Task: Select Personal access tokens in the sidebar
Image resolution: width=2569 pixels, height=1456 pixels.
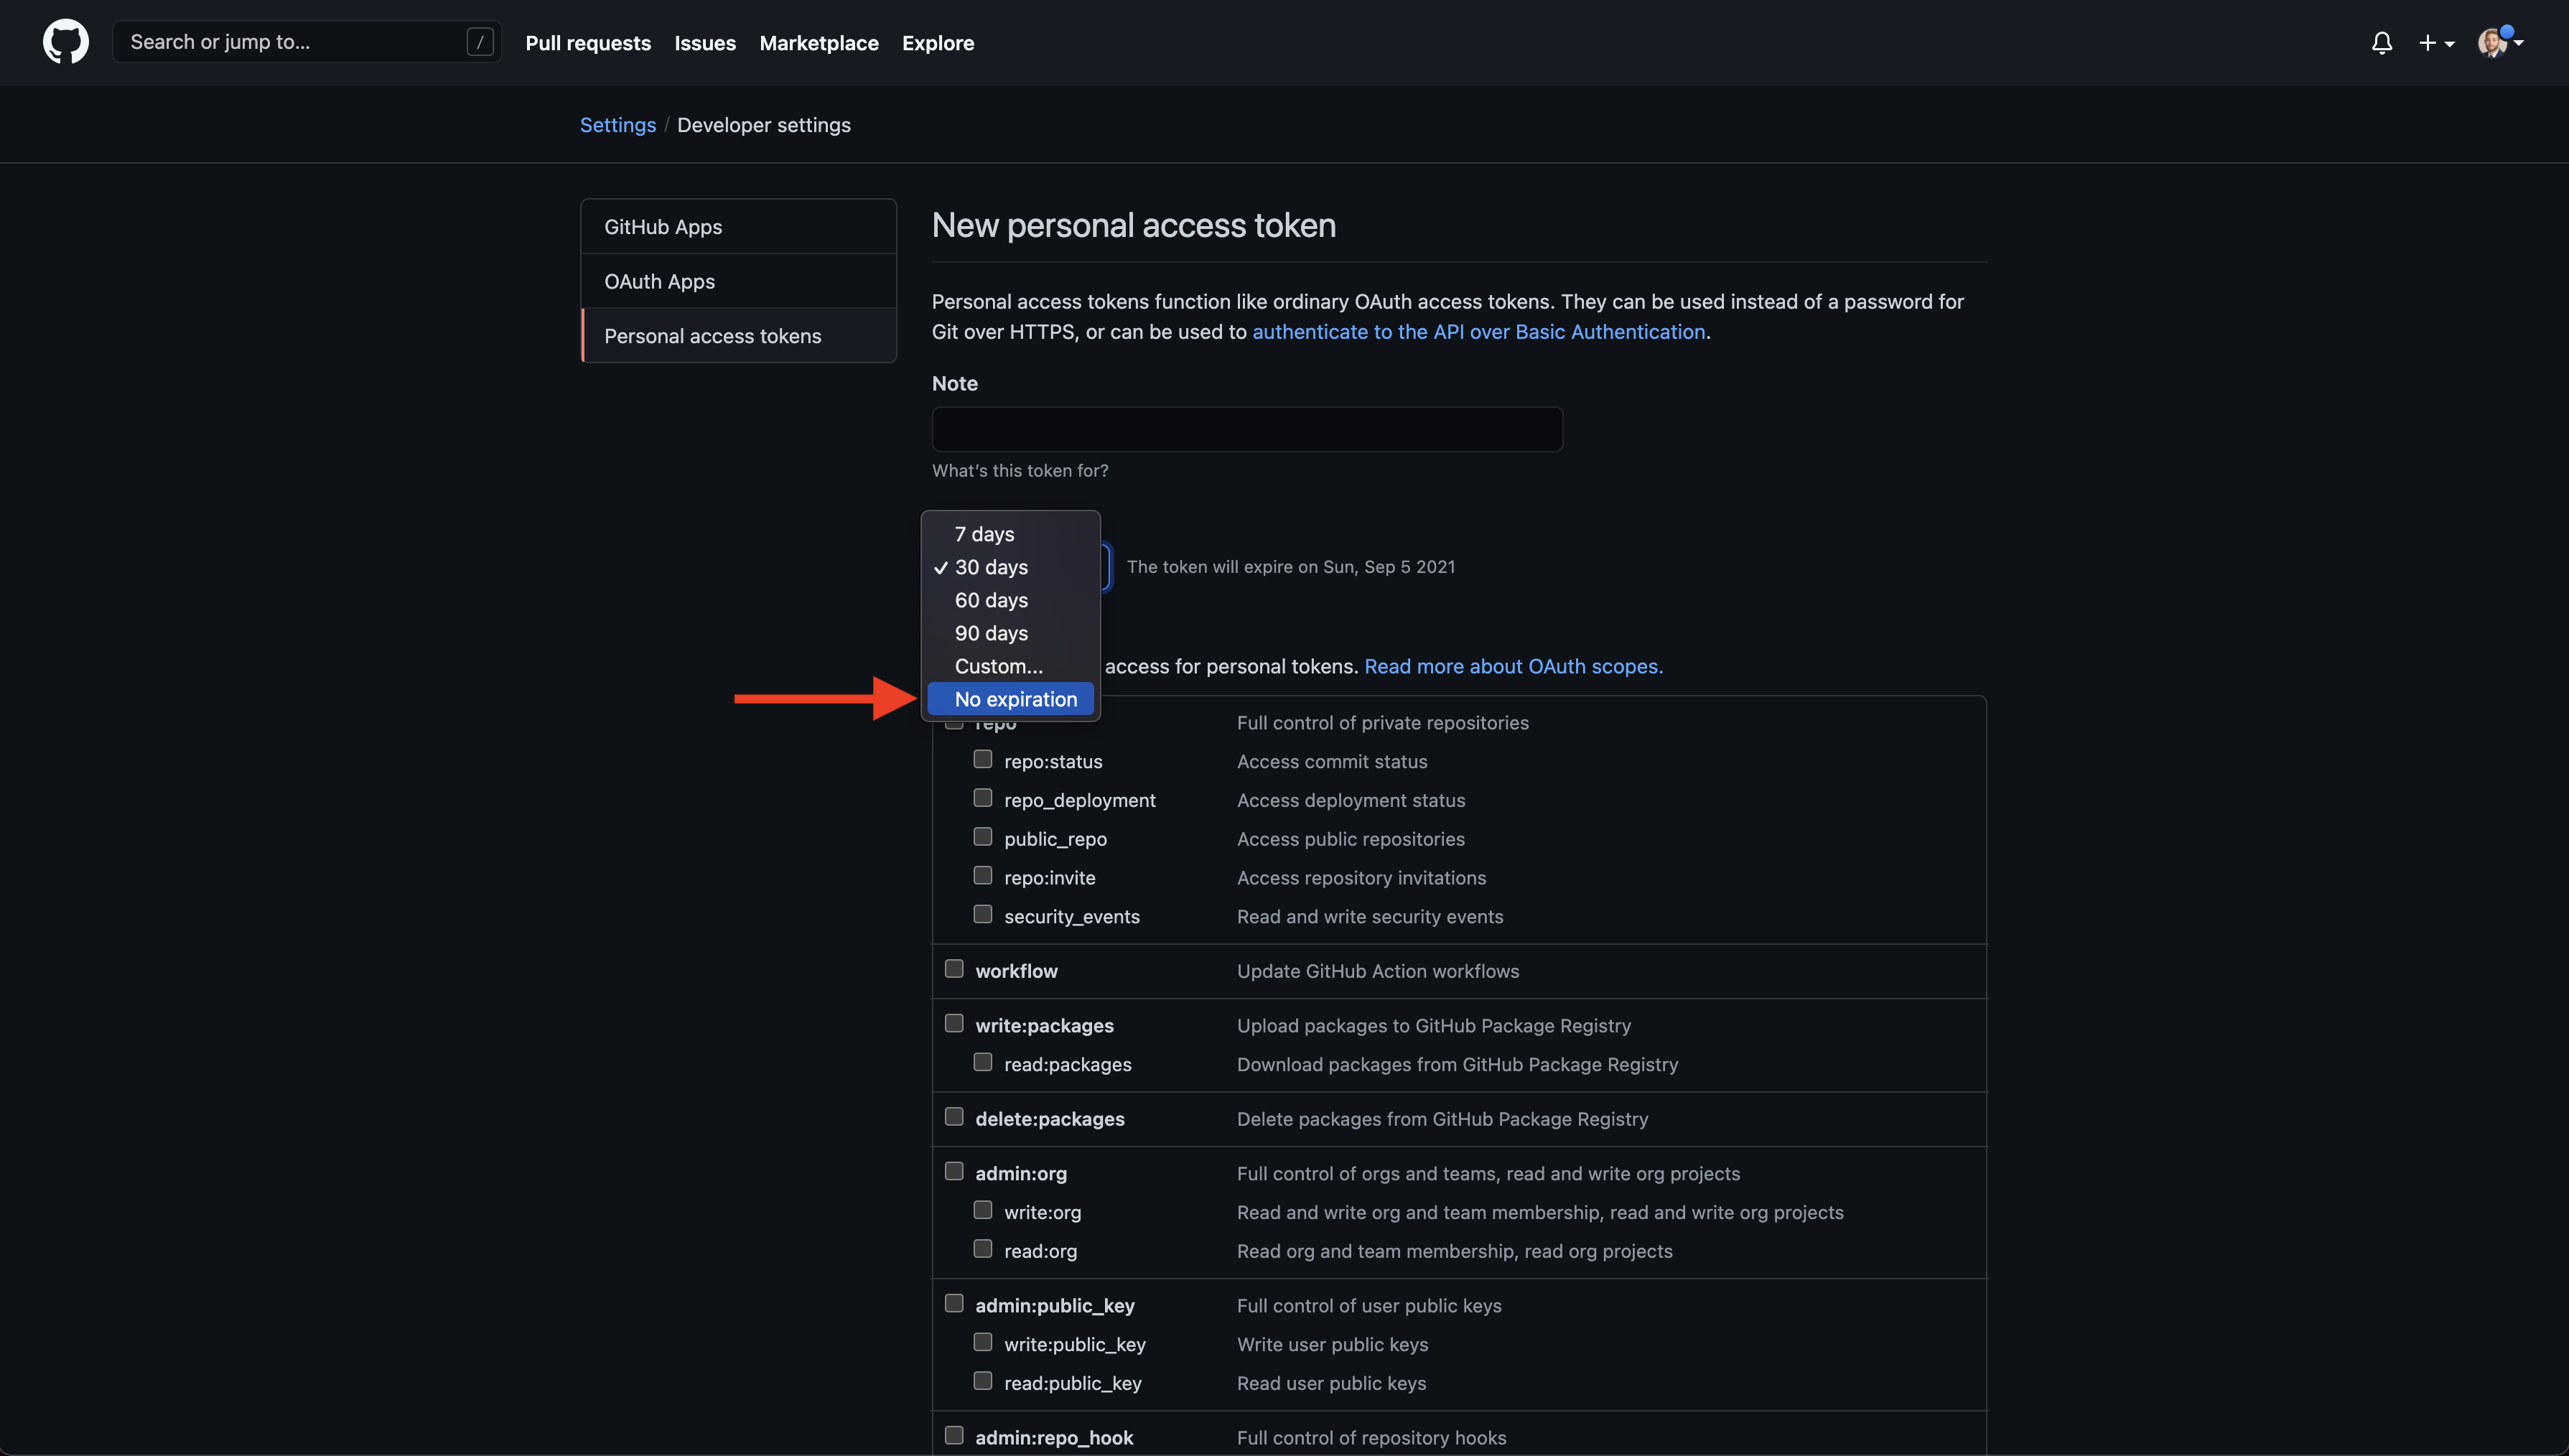Action: (x=738, y=336)
